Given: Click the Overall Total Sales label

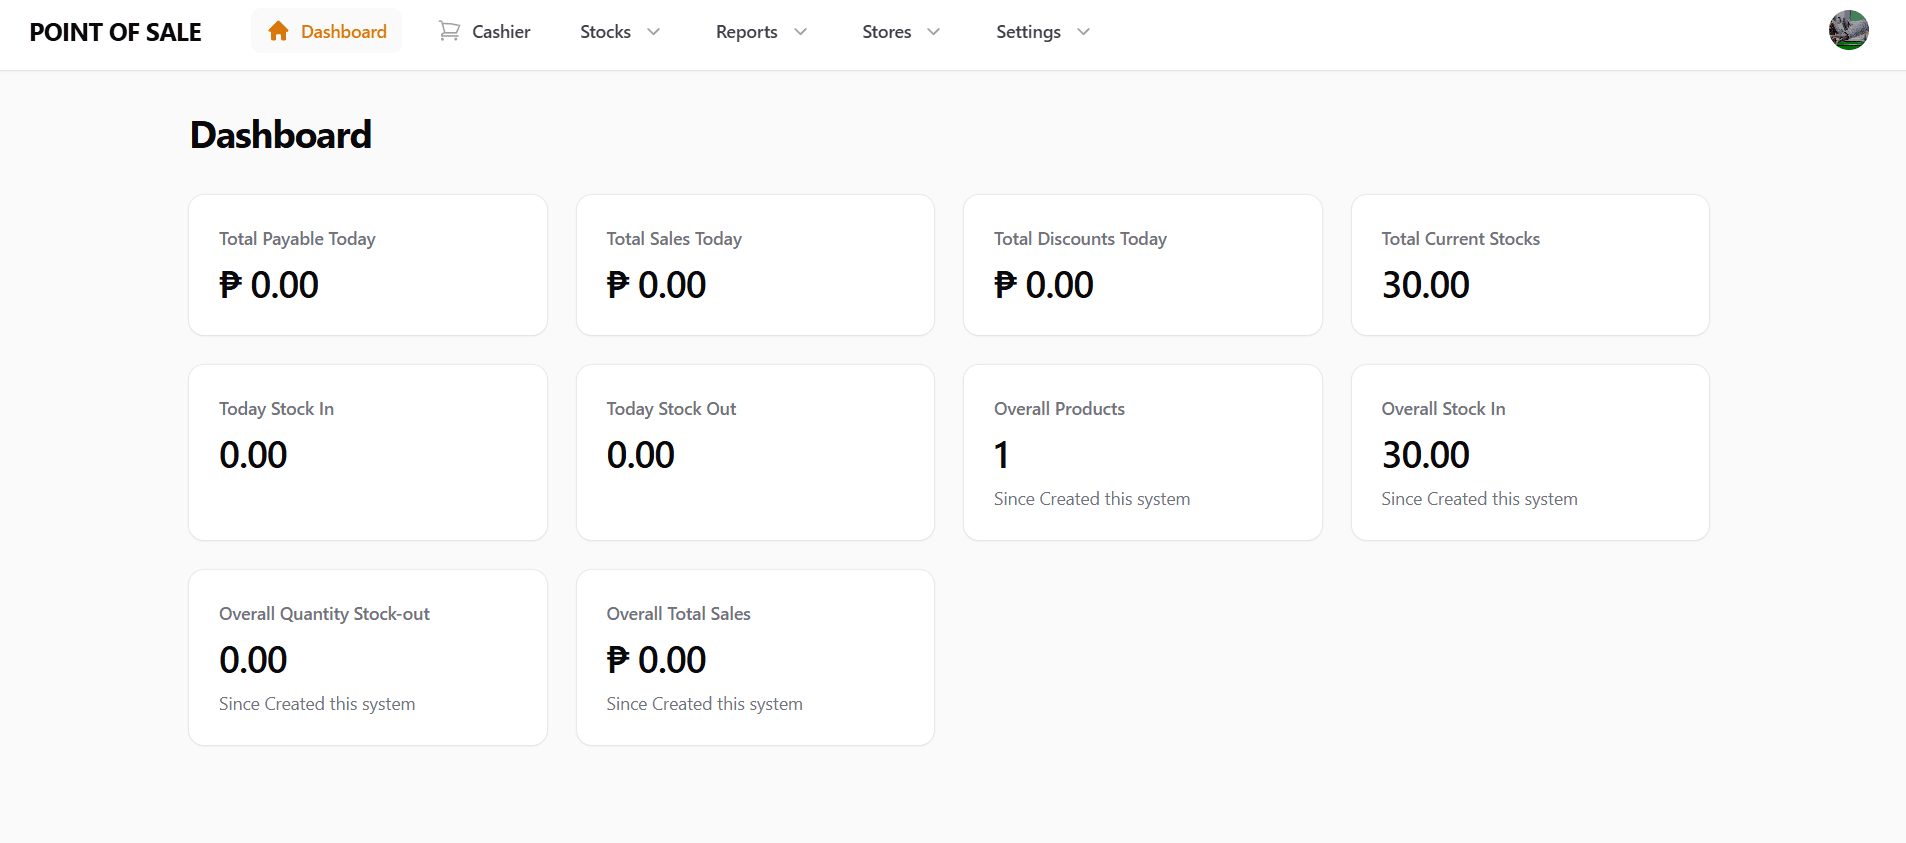Looking at the screenshot, I should [x=678, y=614].
